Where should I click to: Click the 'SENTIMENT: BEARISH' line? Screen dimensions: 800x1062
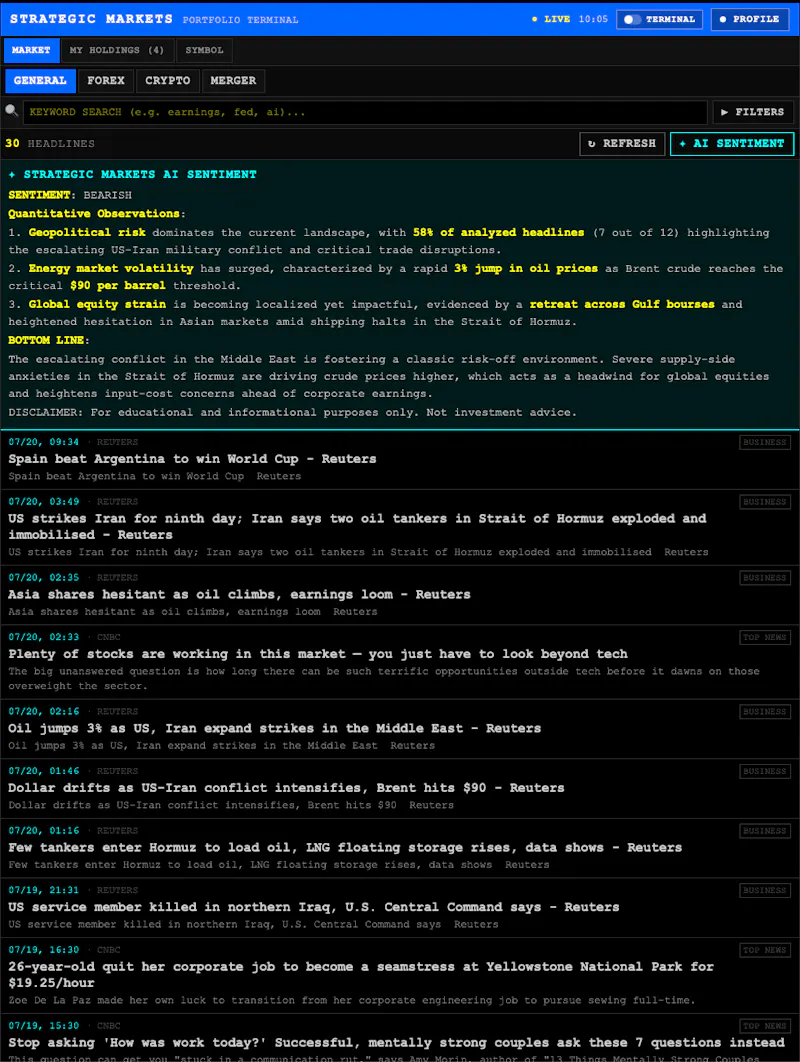pos(70,195)
